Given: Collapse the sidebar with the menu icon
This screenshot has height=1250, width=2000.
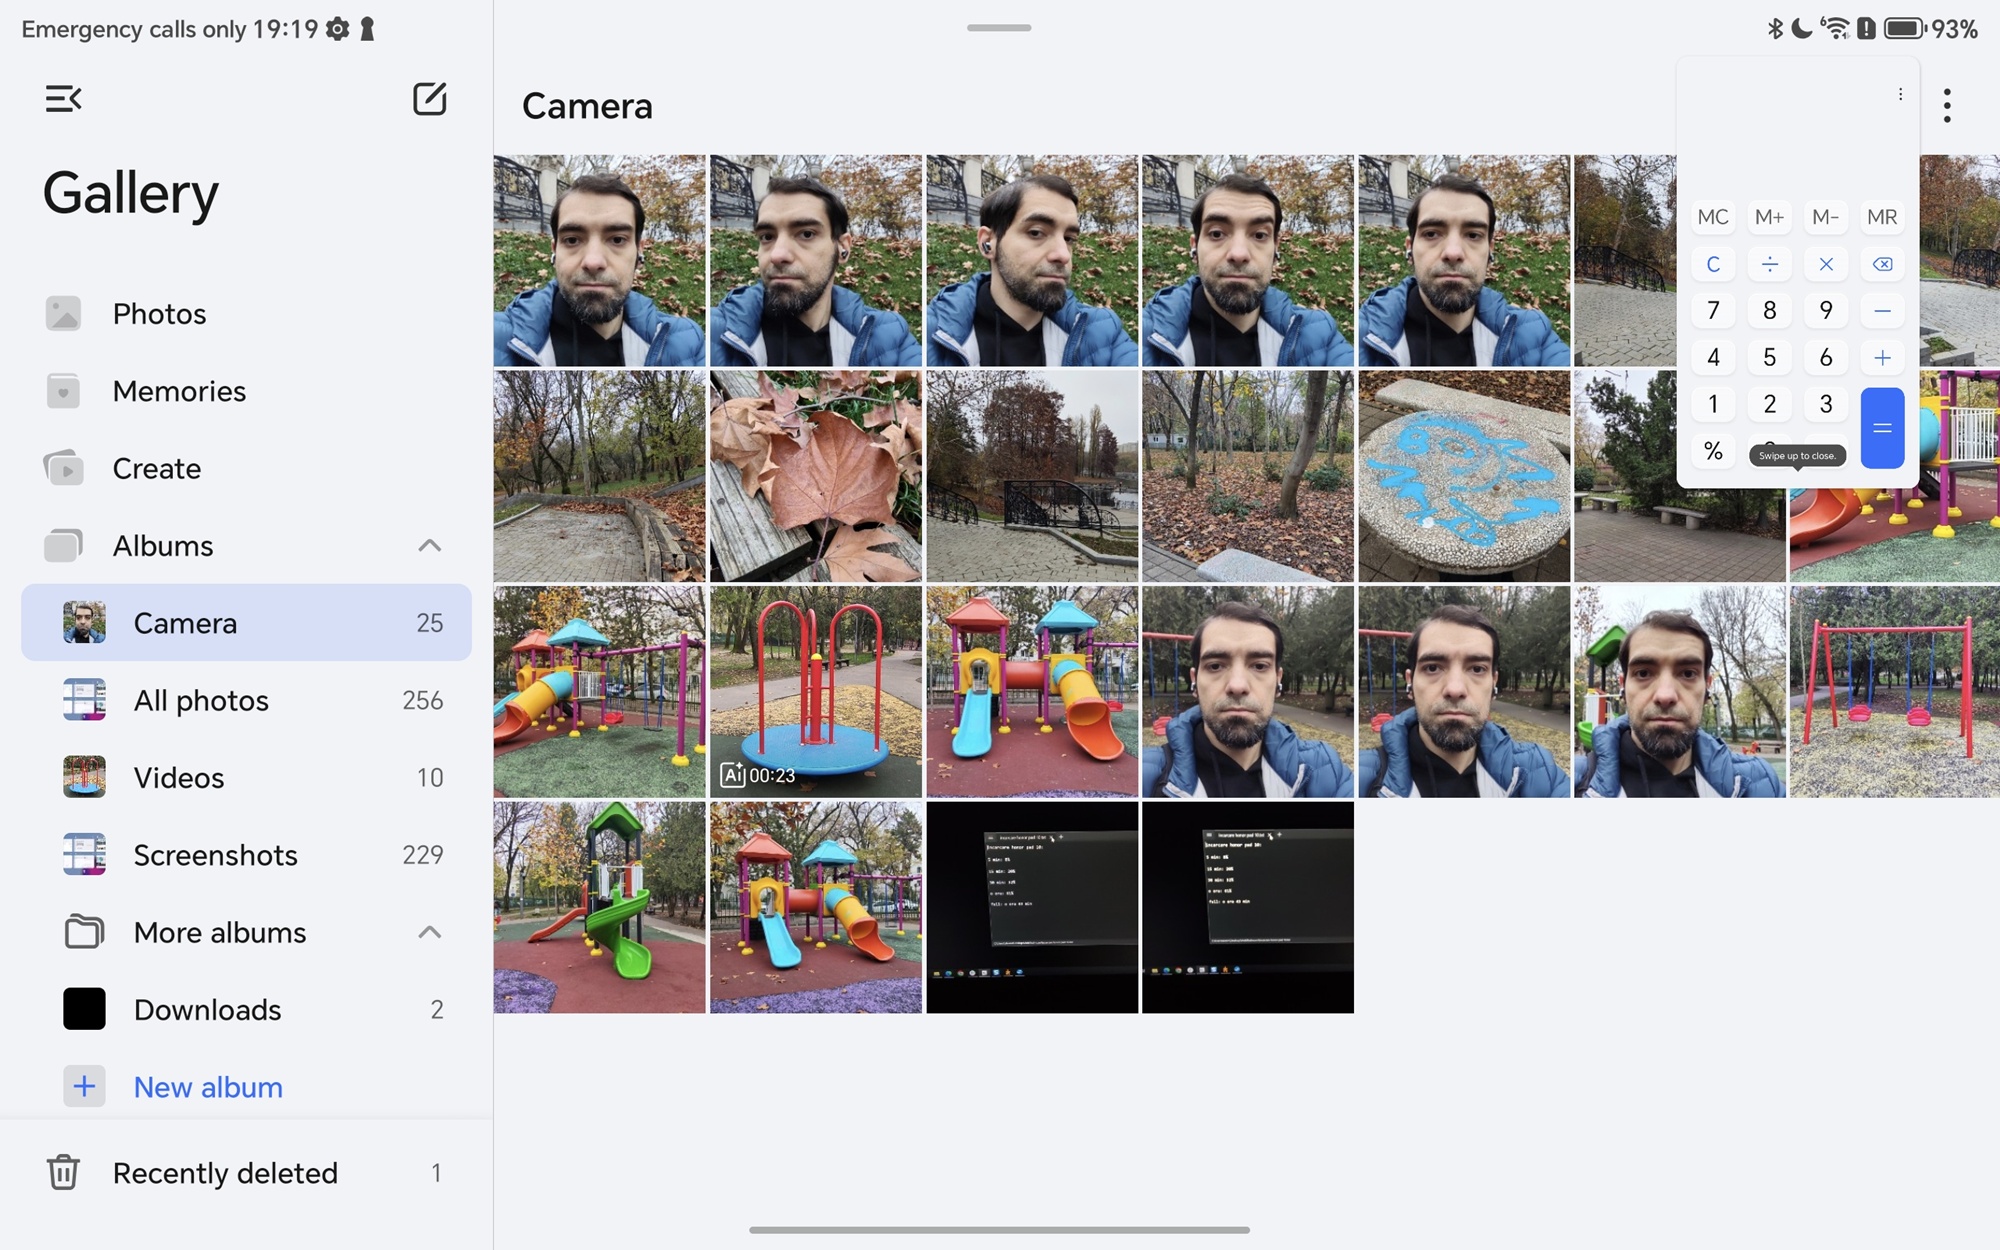Looking at the screenshot, I should point(63,98).
